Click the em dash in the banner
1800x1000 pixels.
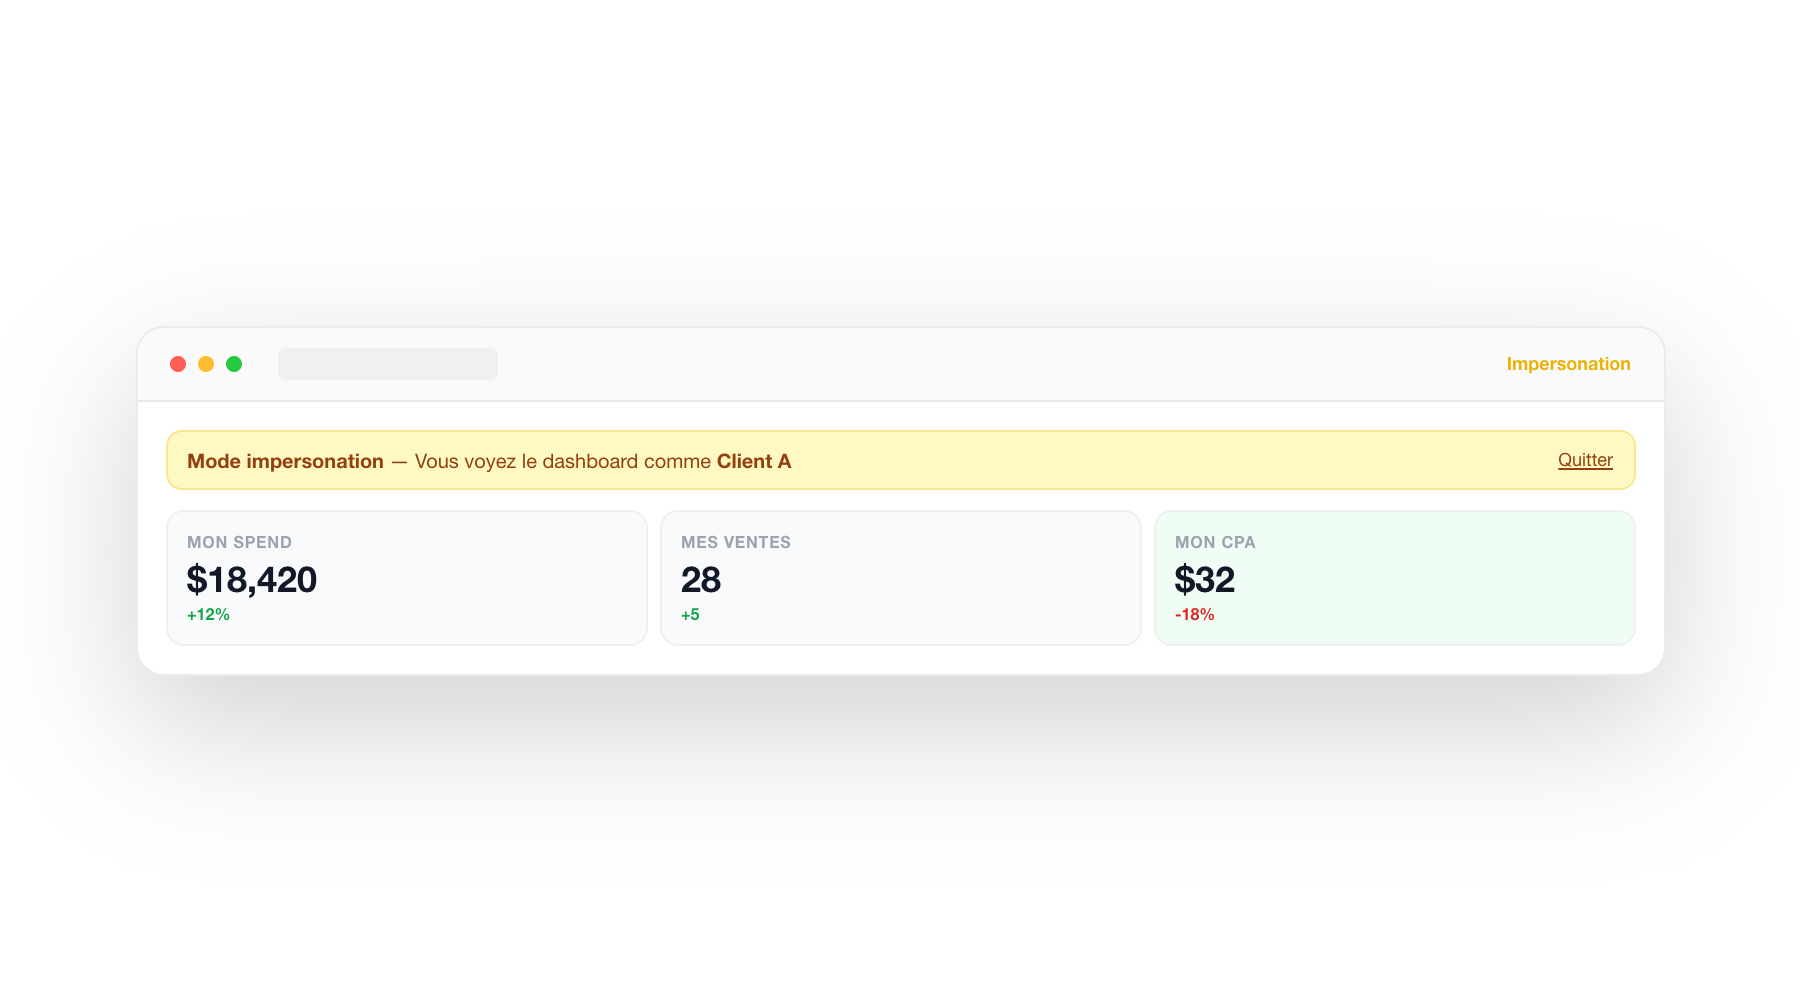coord(399,461)
